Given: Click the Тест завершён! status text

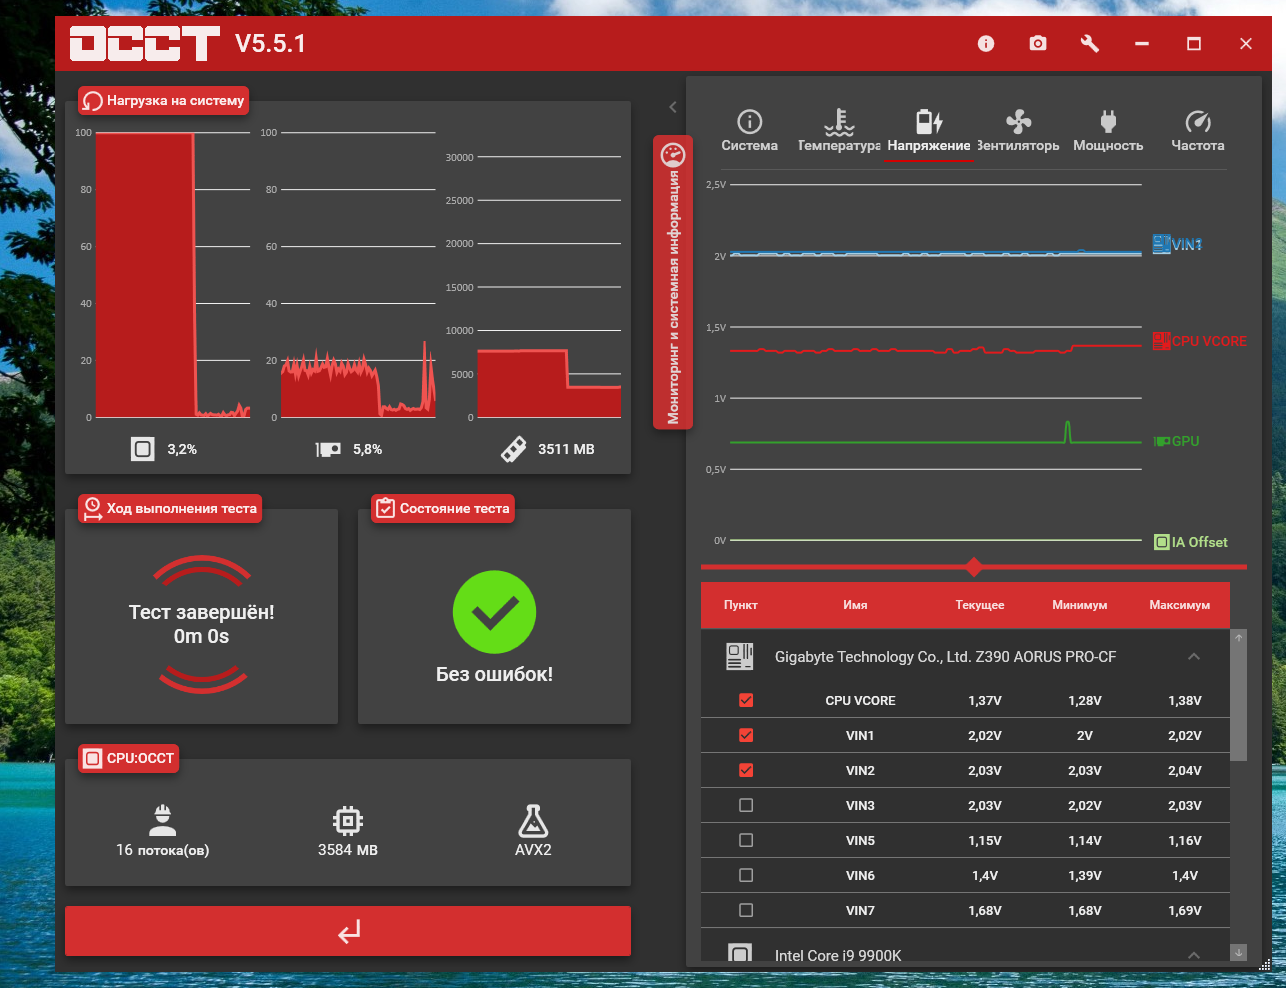Looking at the screenshot, I should click(201, 612).
